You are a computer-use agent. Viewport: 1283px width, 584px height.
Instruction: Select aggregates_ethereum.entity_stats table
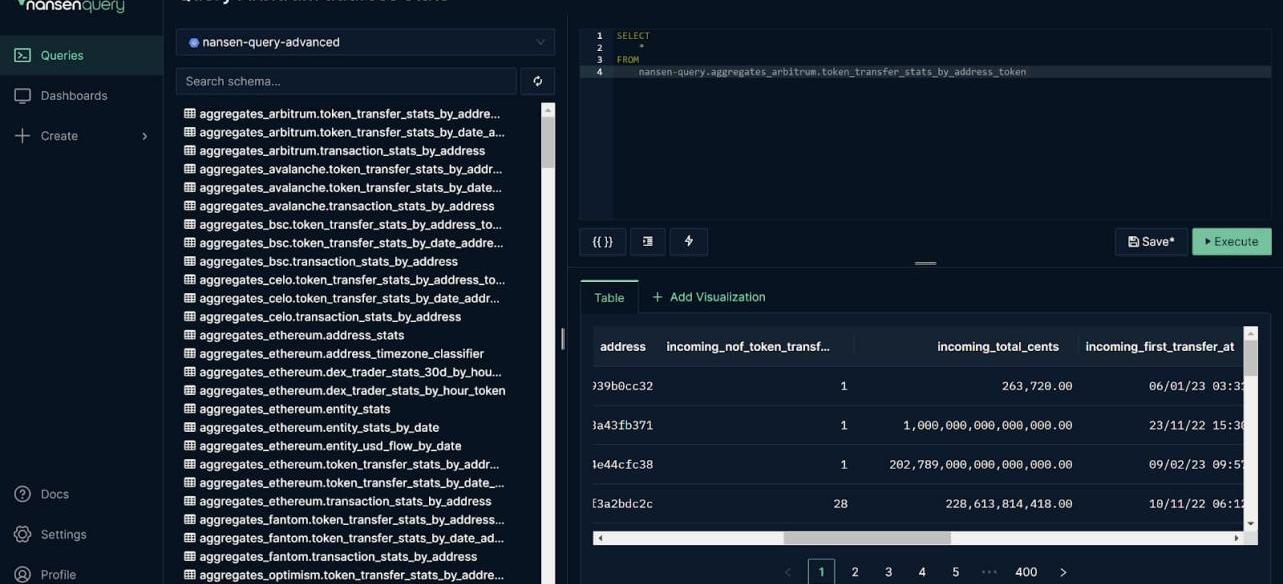287,409
